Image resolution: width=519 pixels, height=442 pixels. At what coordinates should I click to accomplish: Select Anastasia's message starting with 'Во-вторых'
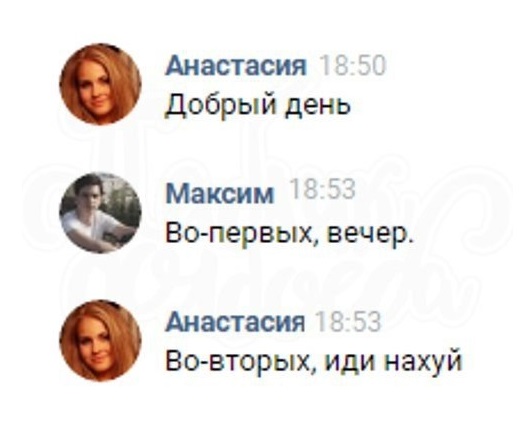[313, 361]
